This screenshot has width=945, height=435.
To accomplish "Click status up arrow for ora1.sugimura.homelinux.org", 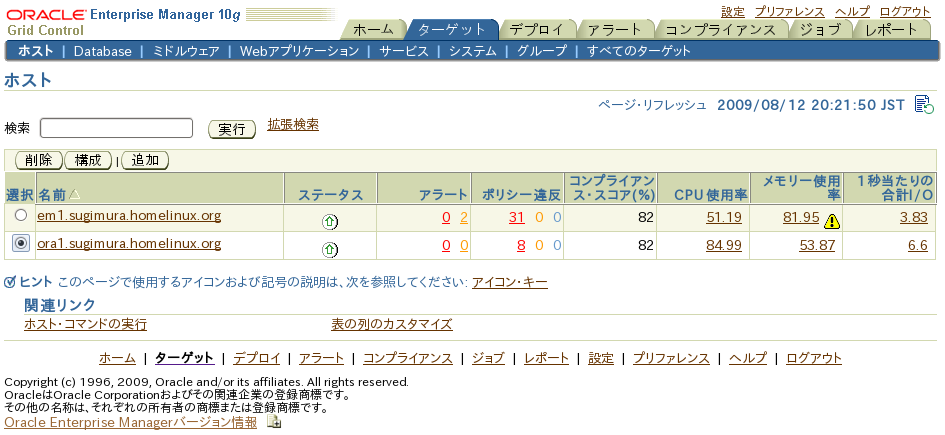I will (330, 249).
